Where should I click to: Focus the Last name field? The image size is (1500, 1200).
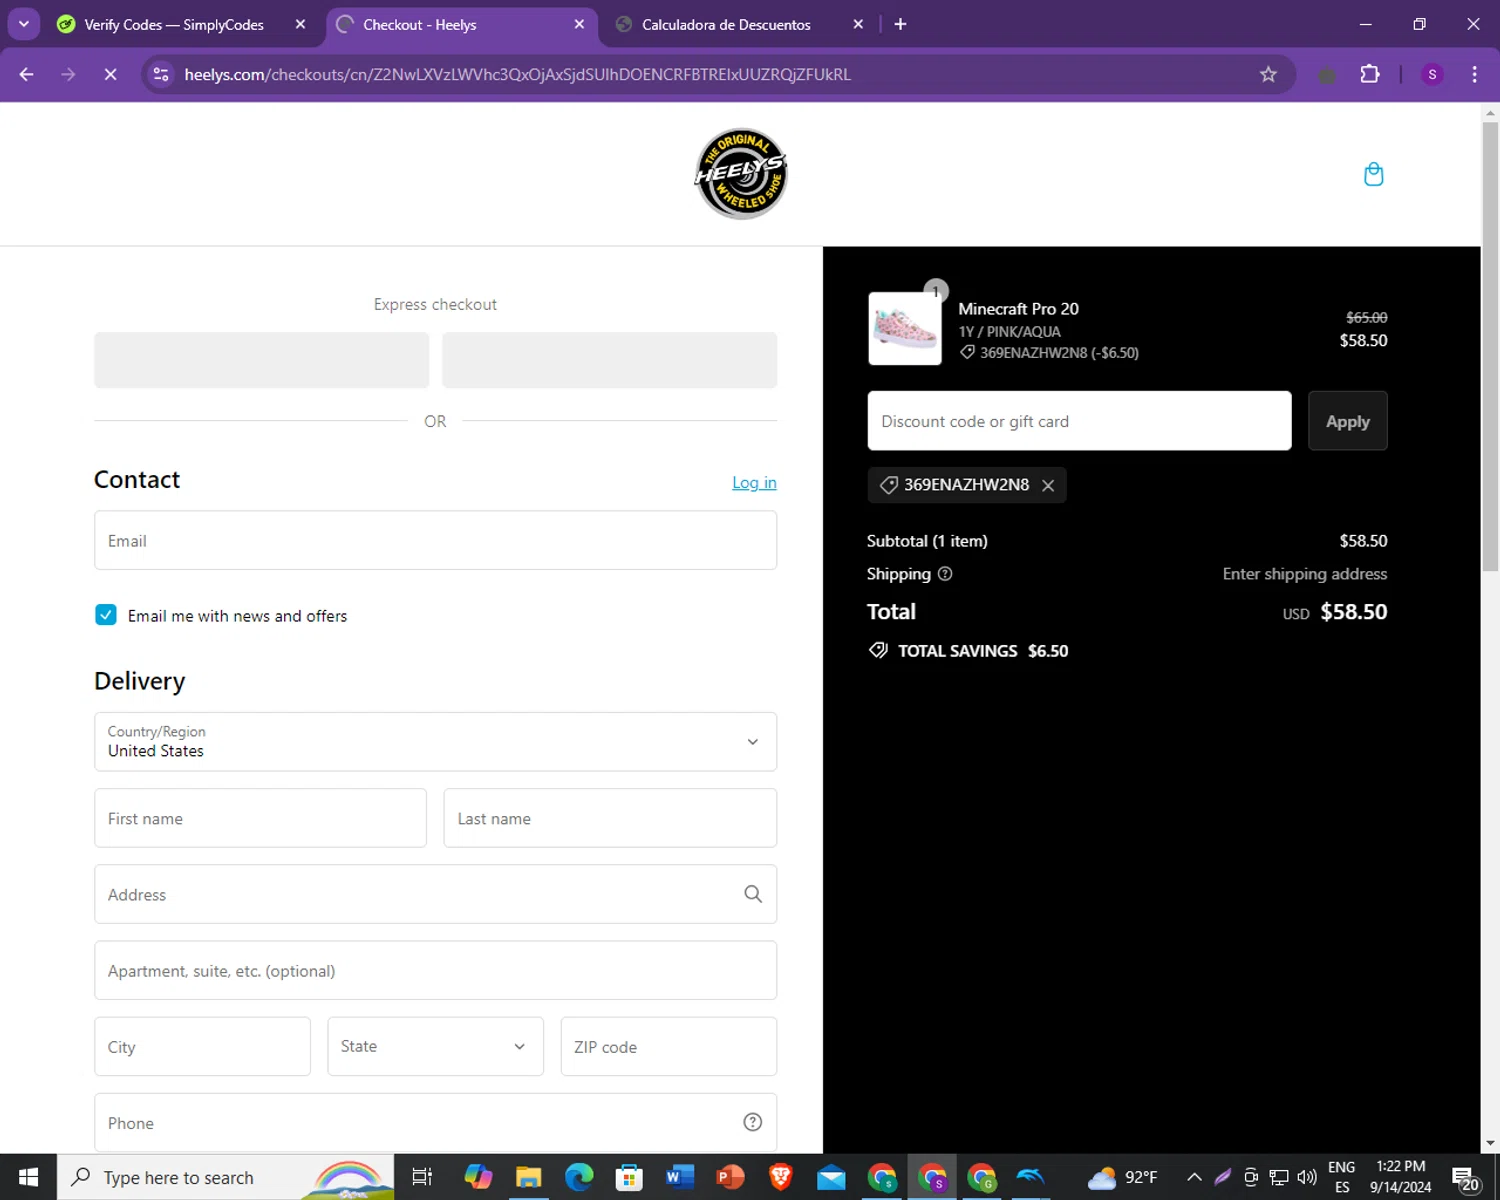point(610,818)
